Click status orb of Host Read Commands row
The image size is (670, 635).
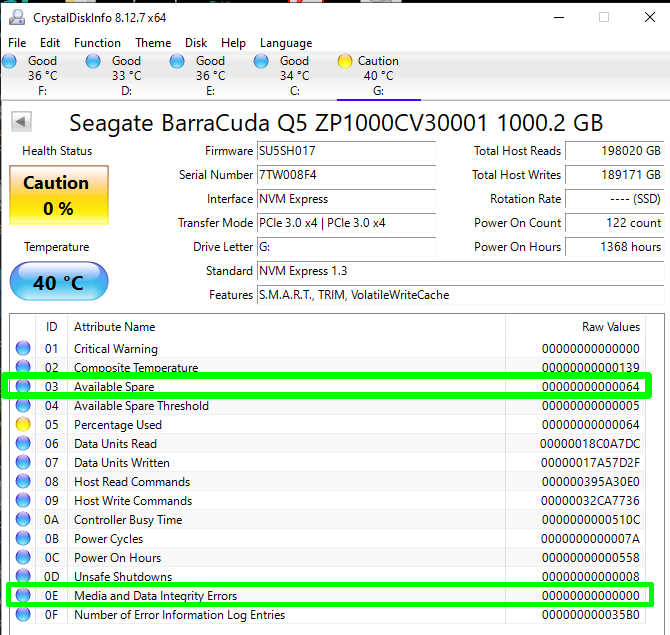[x=23, y=482]
